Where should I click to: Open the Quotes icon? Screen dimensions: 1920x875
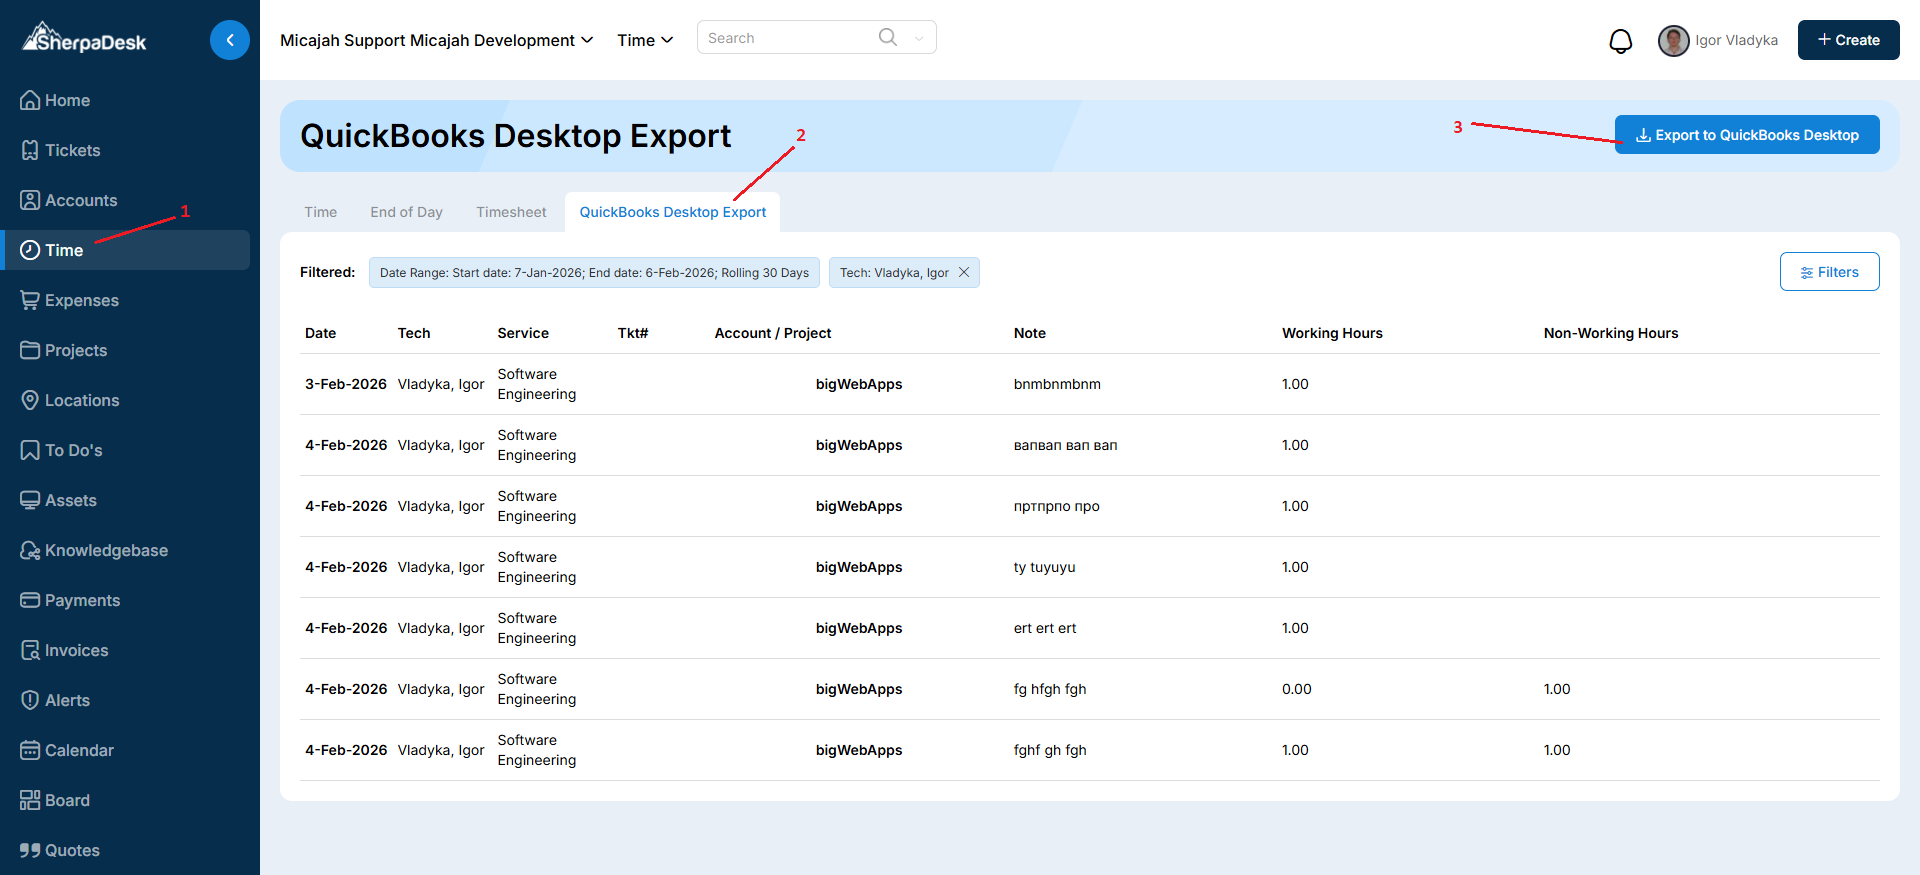pyautogui.click(x=30, y=850)
